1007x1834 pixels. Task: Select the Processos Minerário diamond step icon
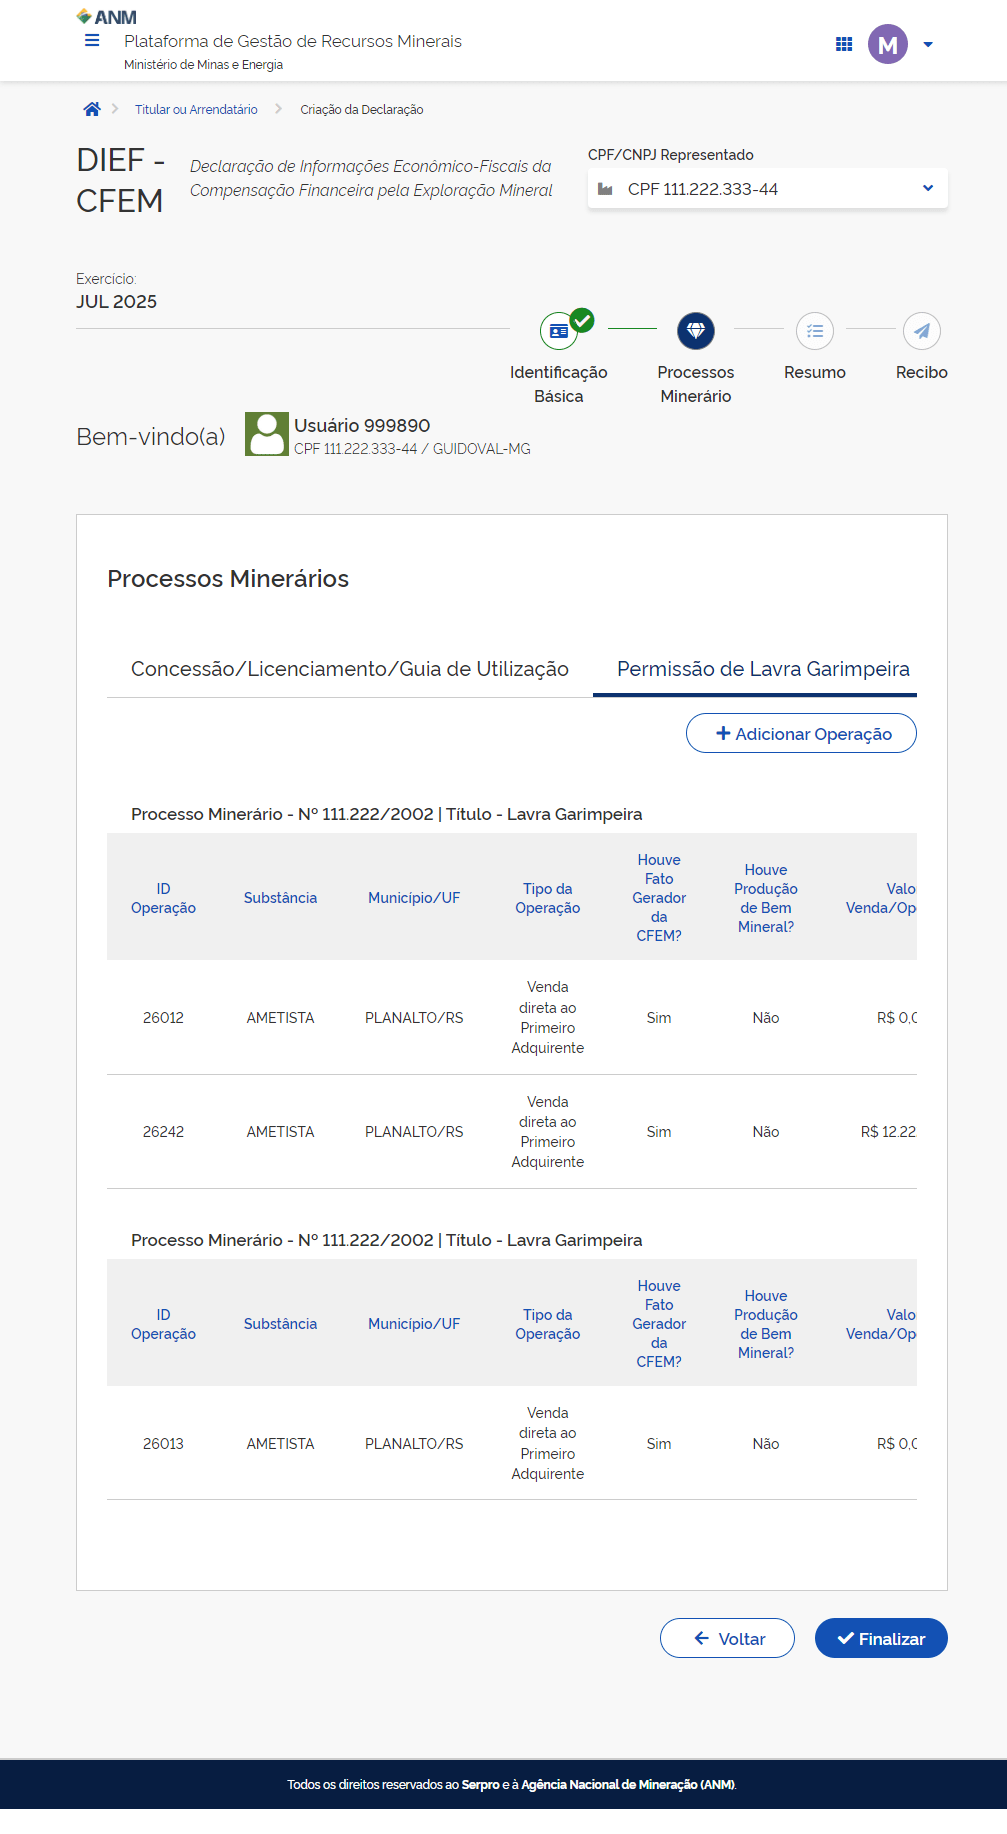pyautogui.click(x=696, y=331)
